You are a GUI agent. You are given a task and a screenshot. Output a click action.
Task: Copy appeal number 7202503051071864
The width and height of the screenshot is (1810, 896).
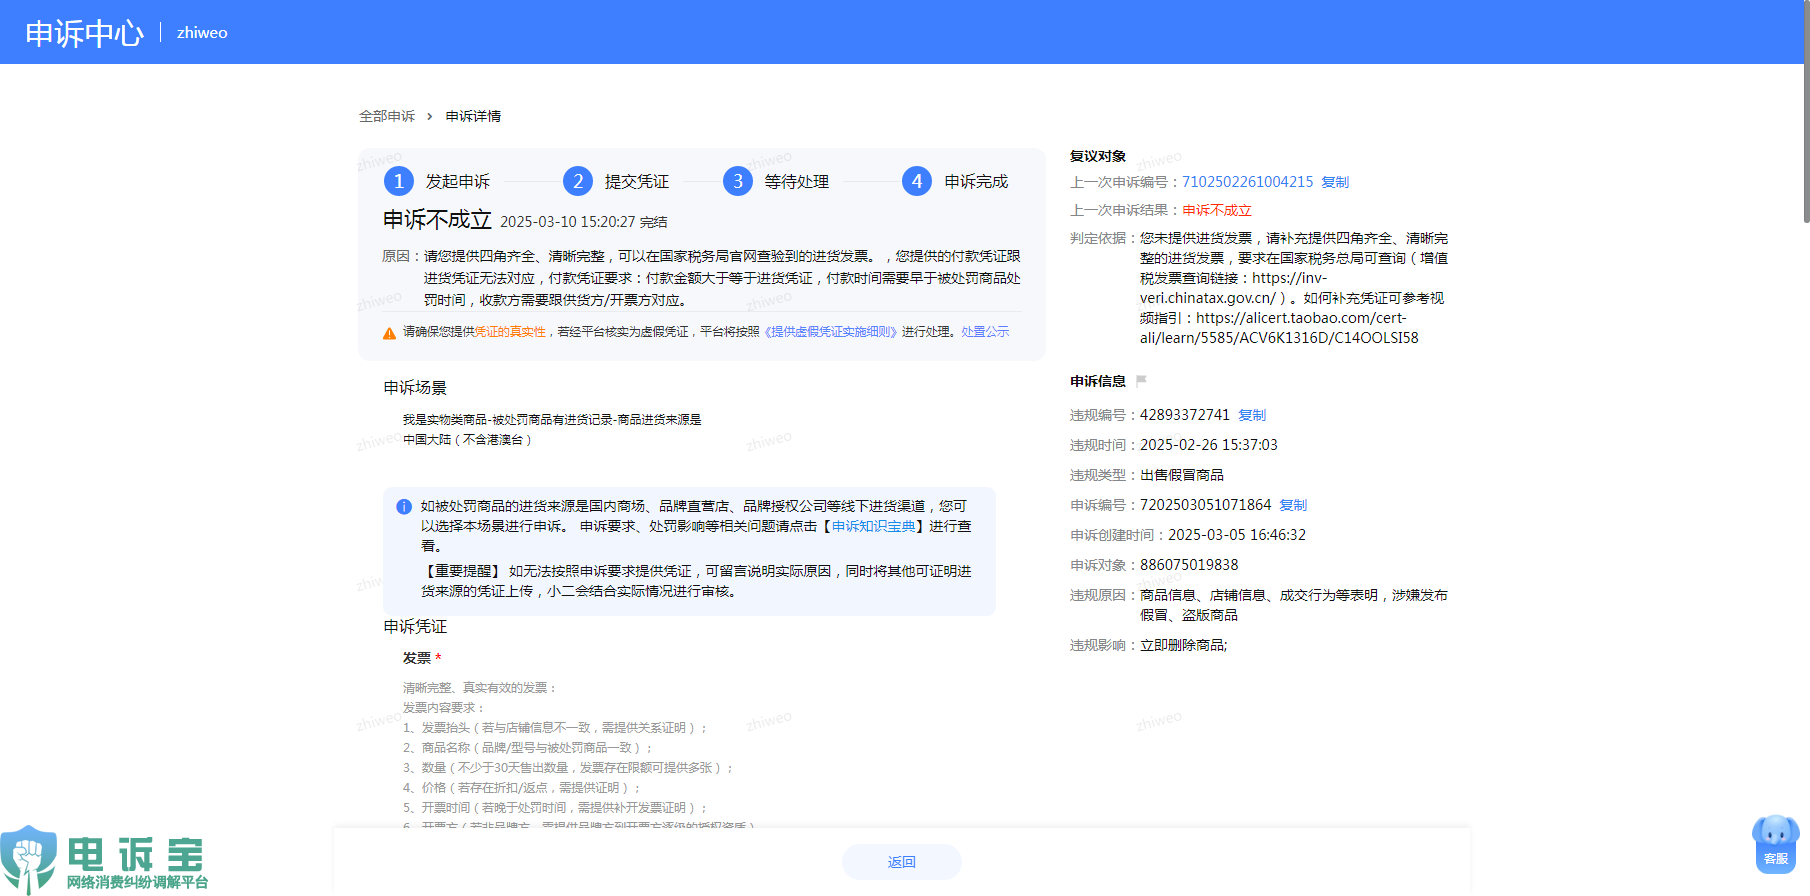[1293, 505]
